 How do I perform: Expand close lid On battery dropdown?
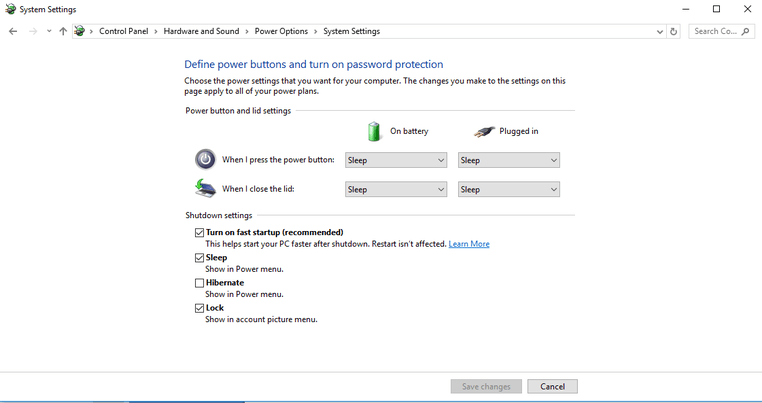(395, 189)
